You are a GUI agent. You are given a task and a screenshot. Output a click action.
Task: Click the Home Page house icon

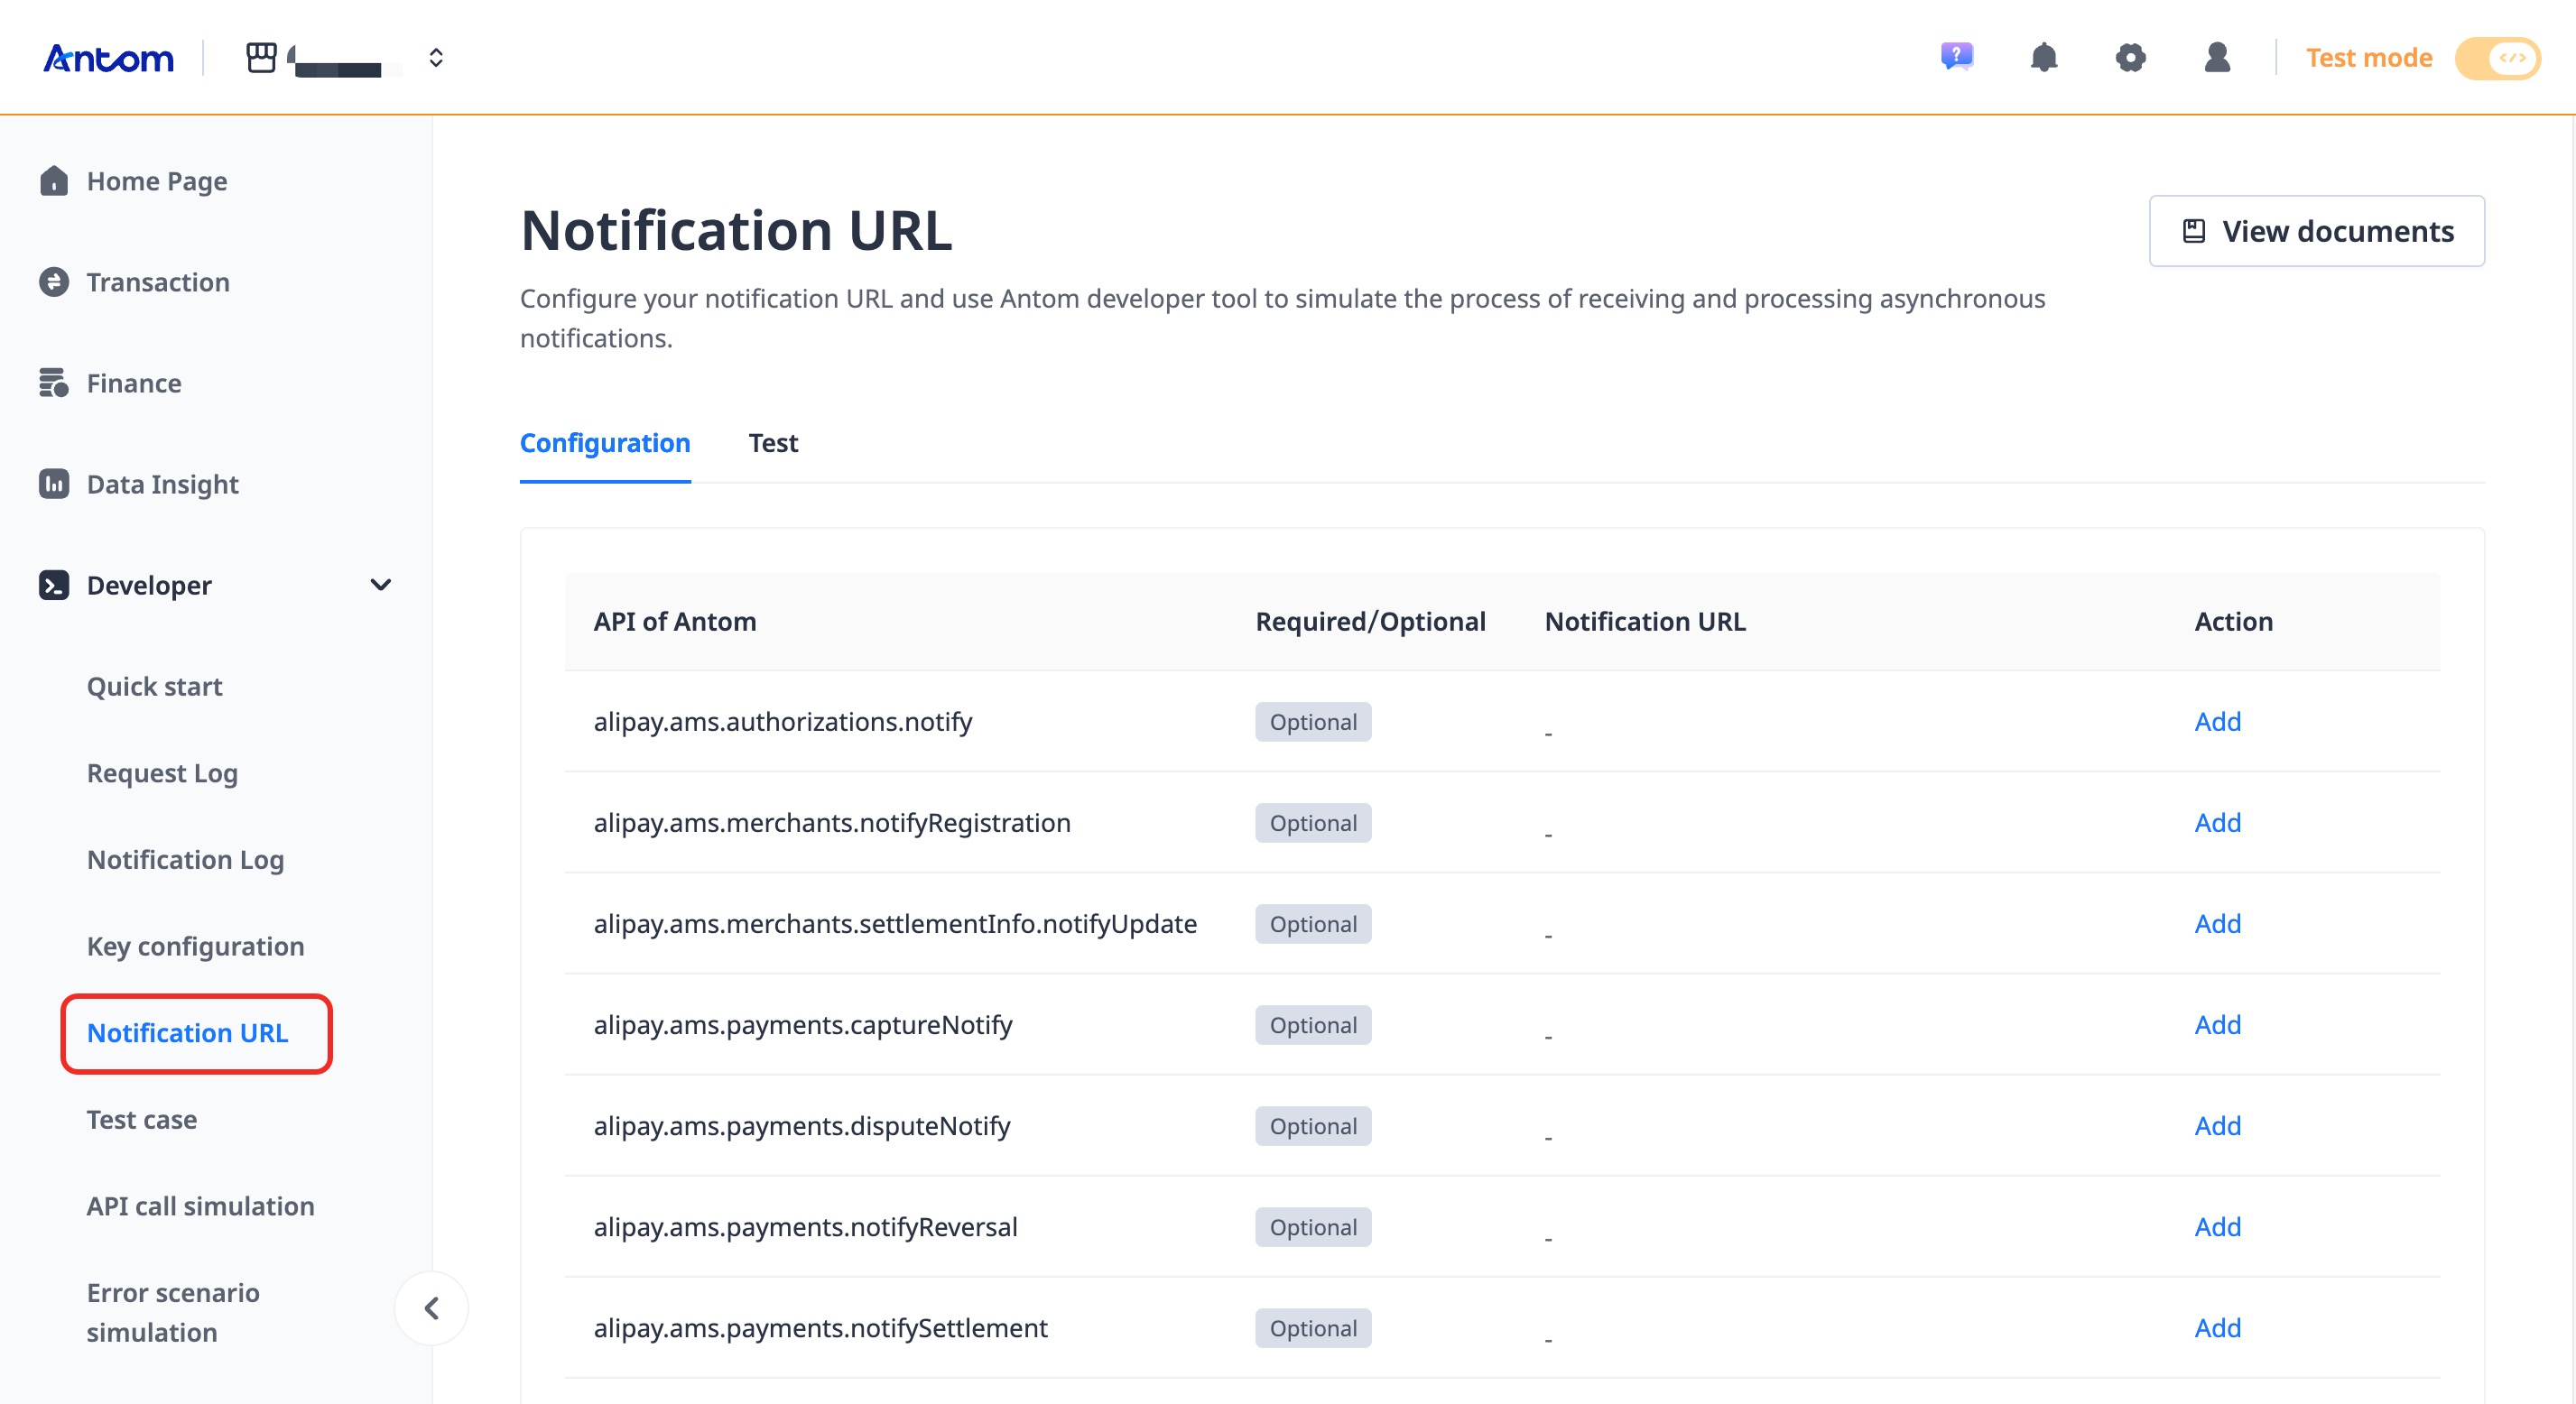tap(54, 181)
